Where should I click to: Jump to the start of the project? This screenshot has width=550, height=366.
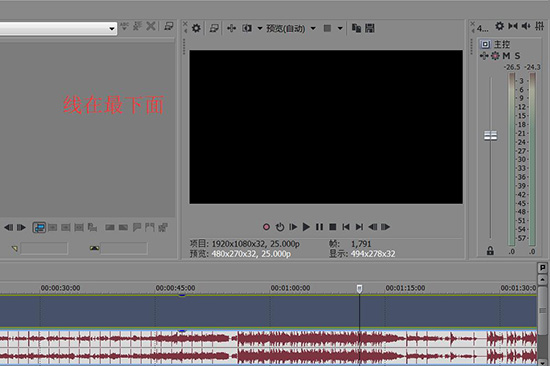(346, 227)
